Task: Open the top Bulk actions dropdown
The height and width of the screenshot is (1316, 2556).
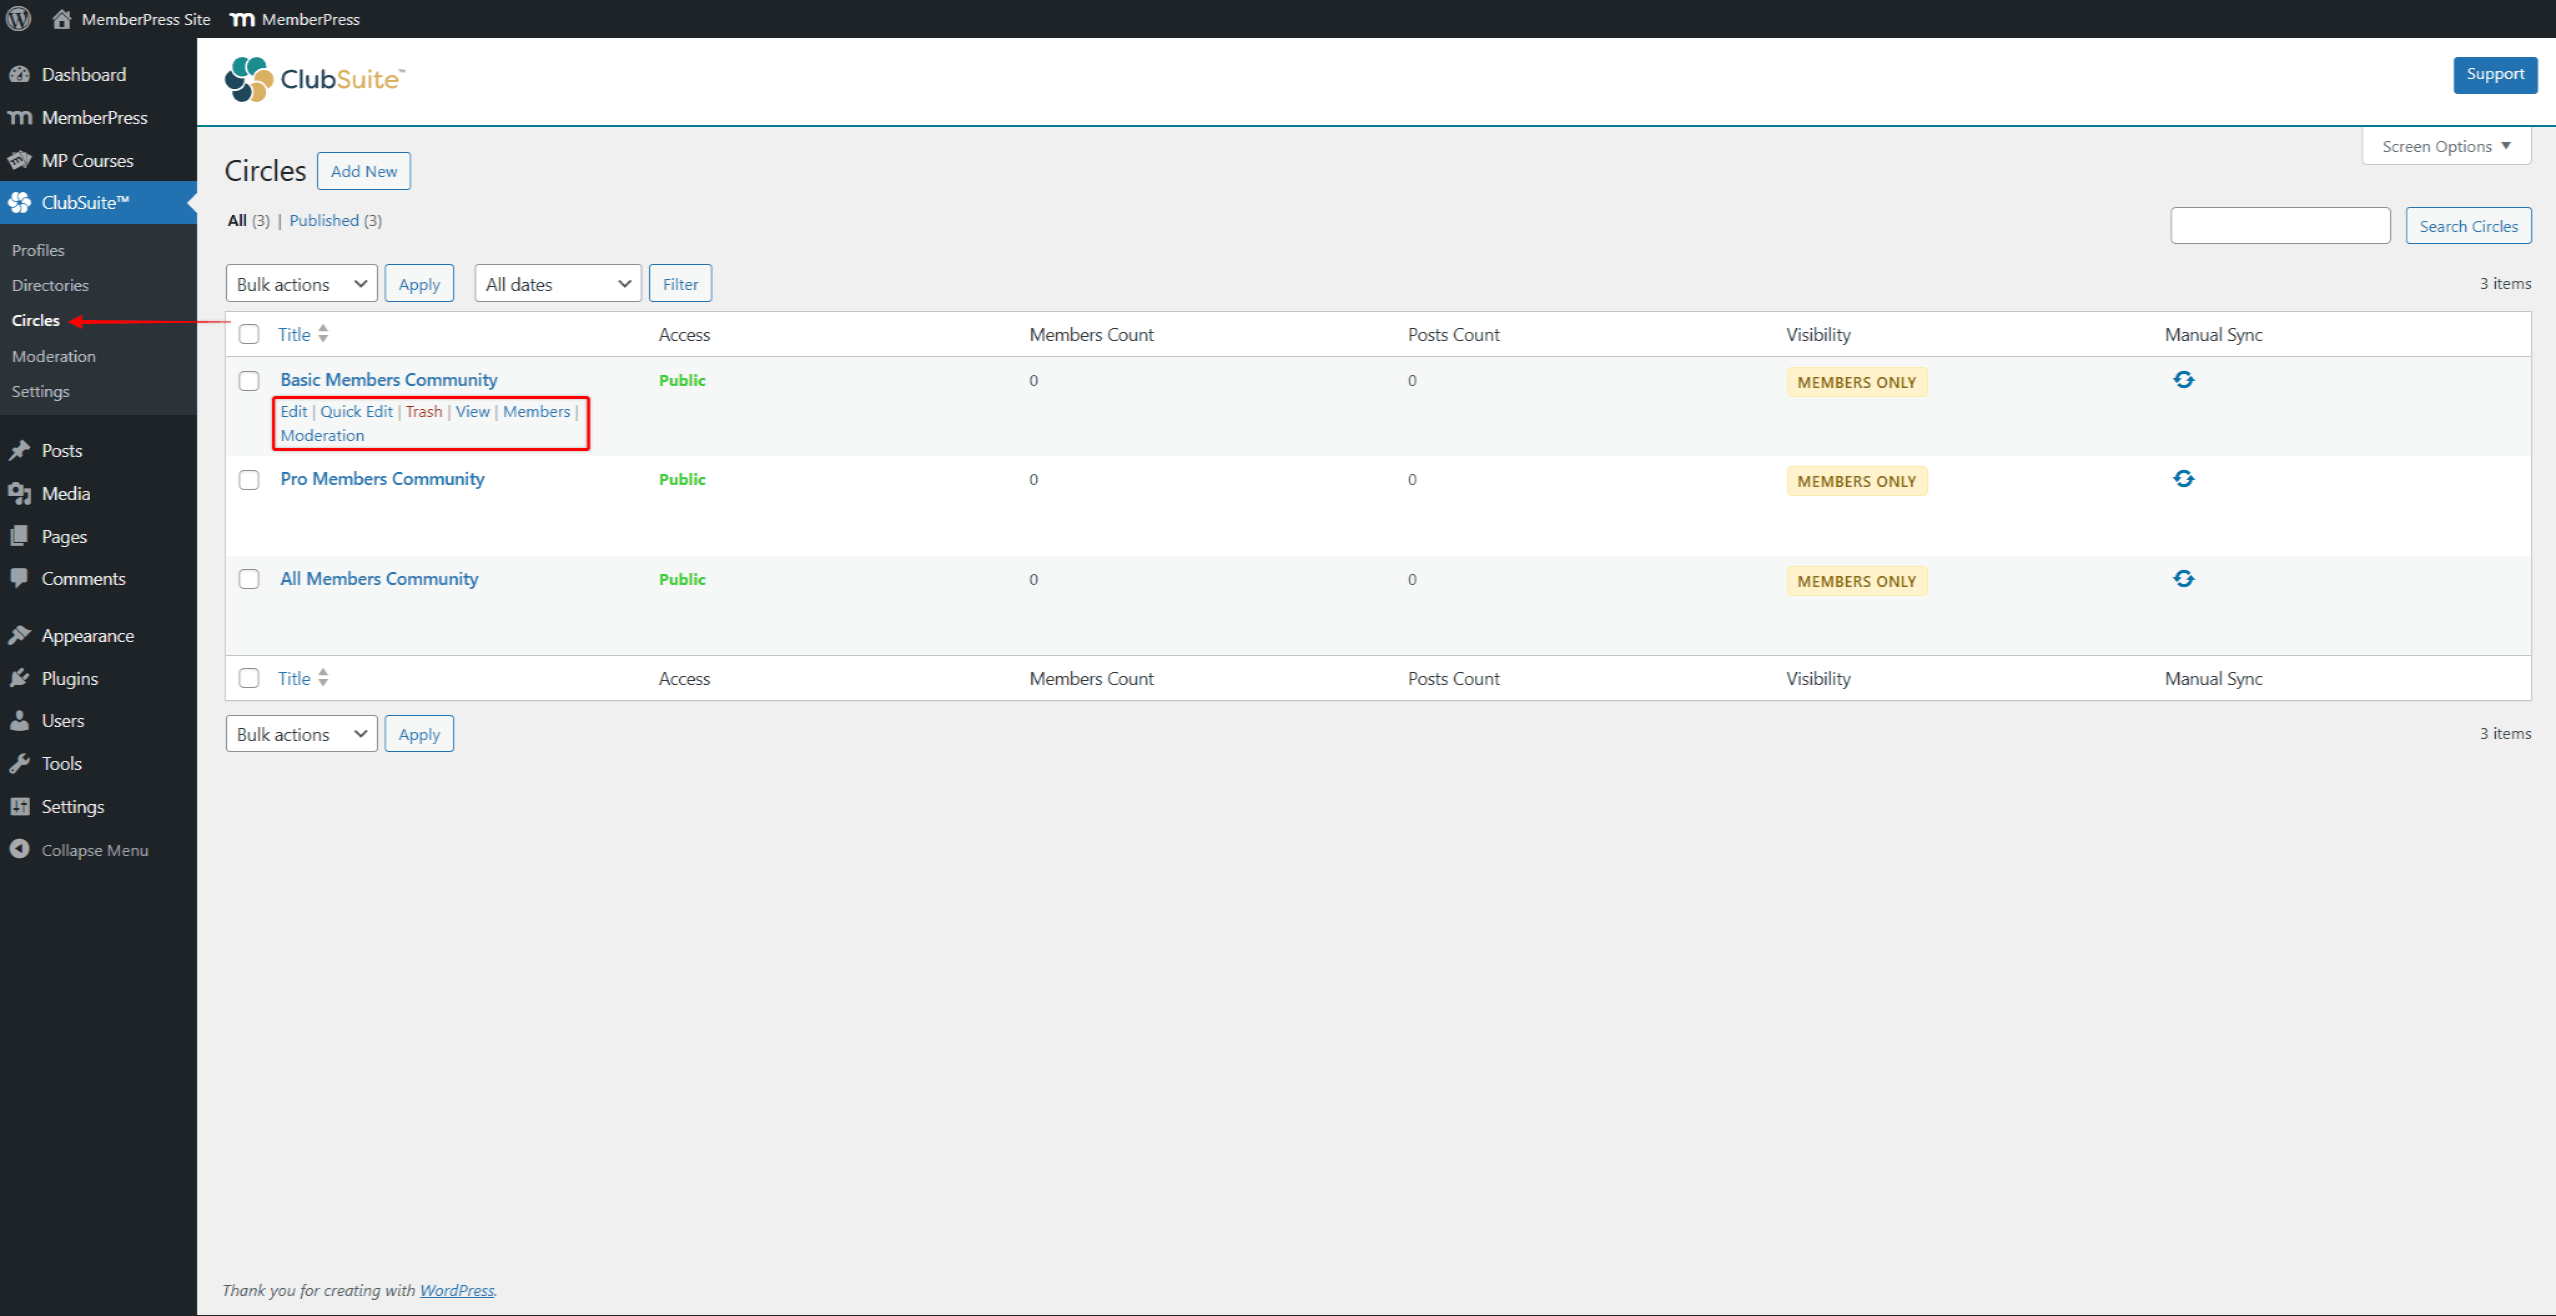Action: (x=301, y=284)
